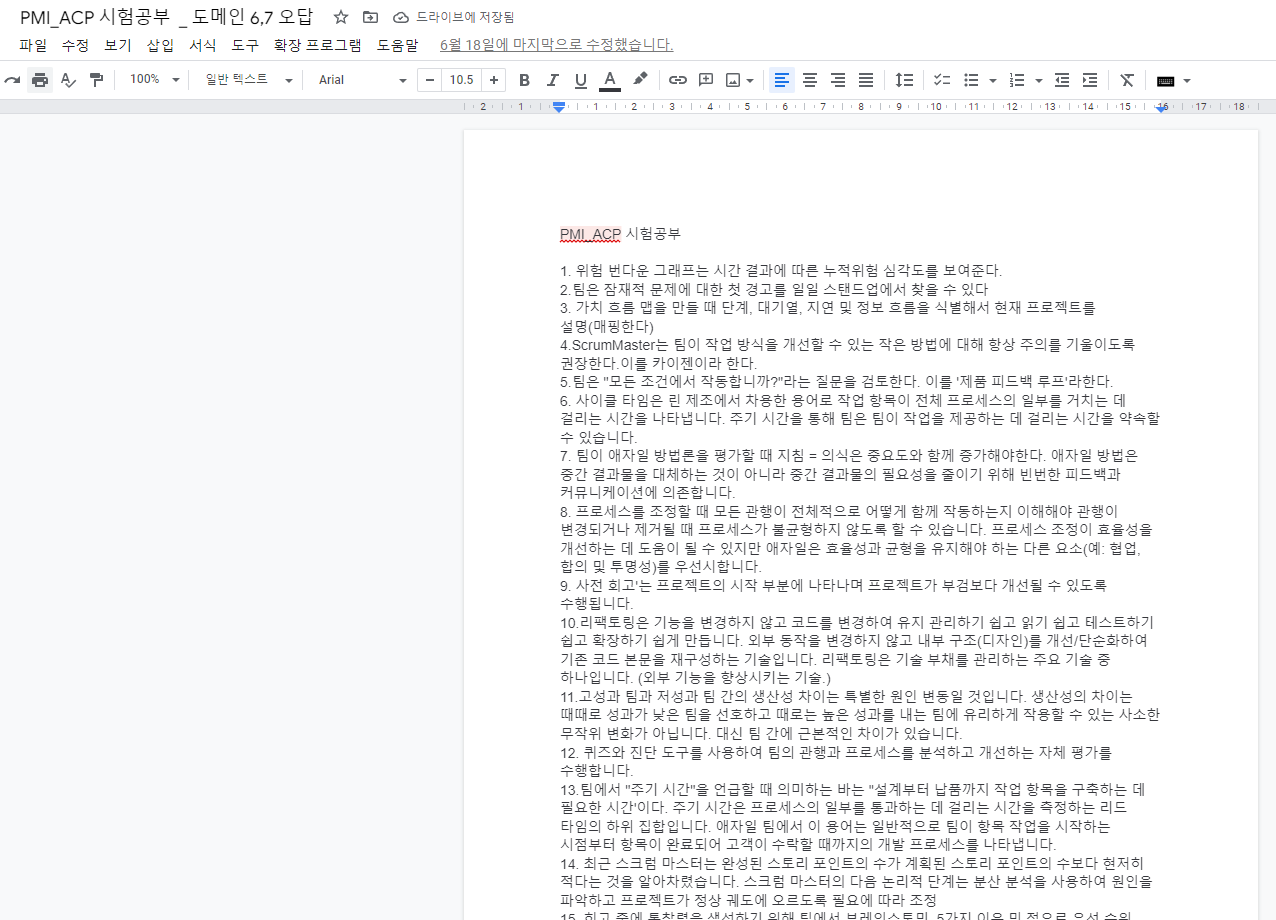Move document with folder icon
Screen dimensions: 1276x920
pos(371,17)
